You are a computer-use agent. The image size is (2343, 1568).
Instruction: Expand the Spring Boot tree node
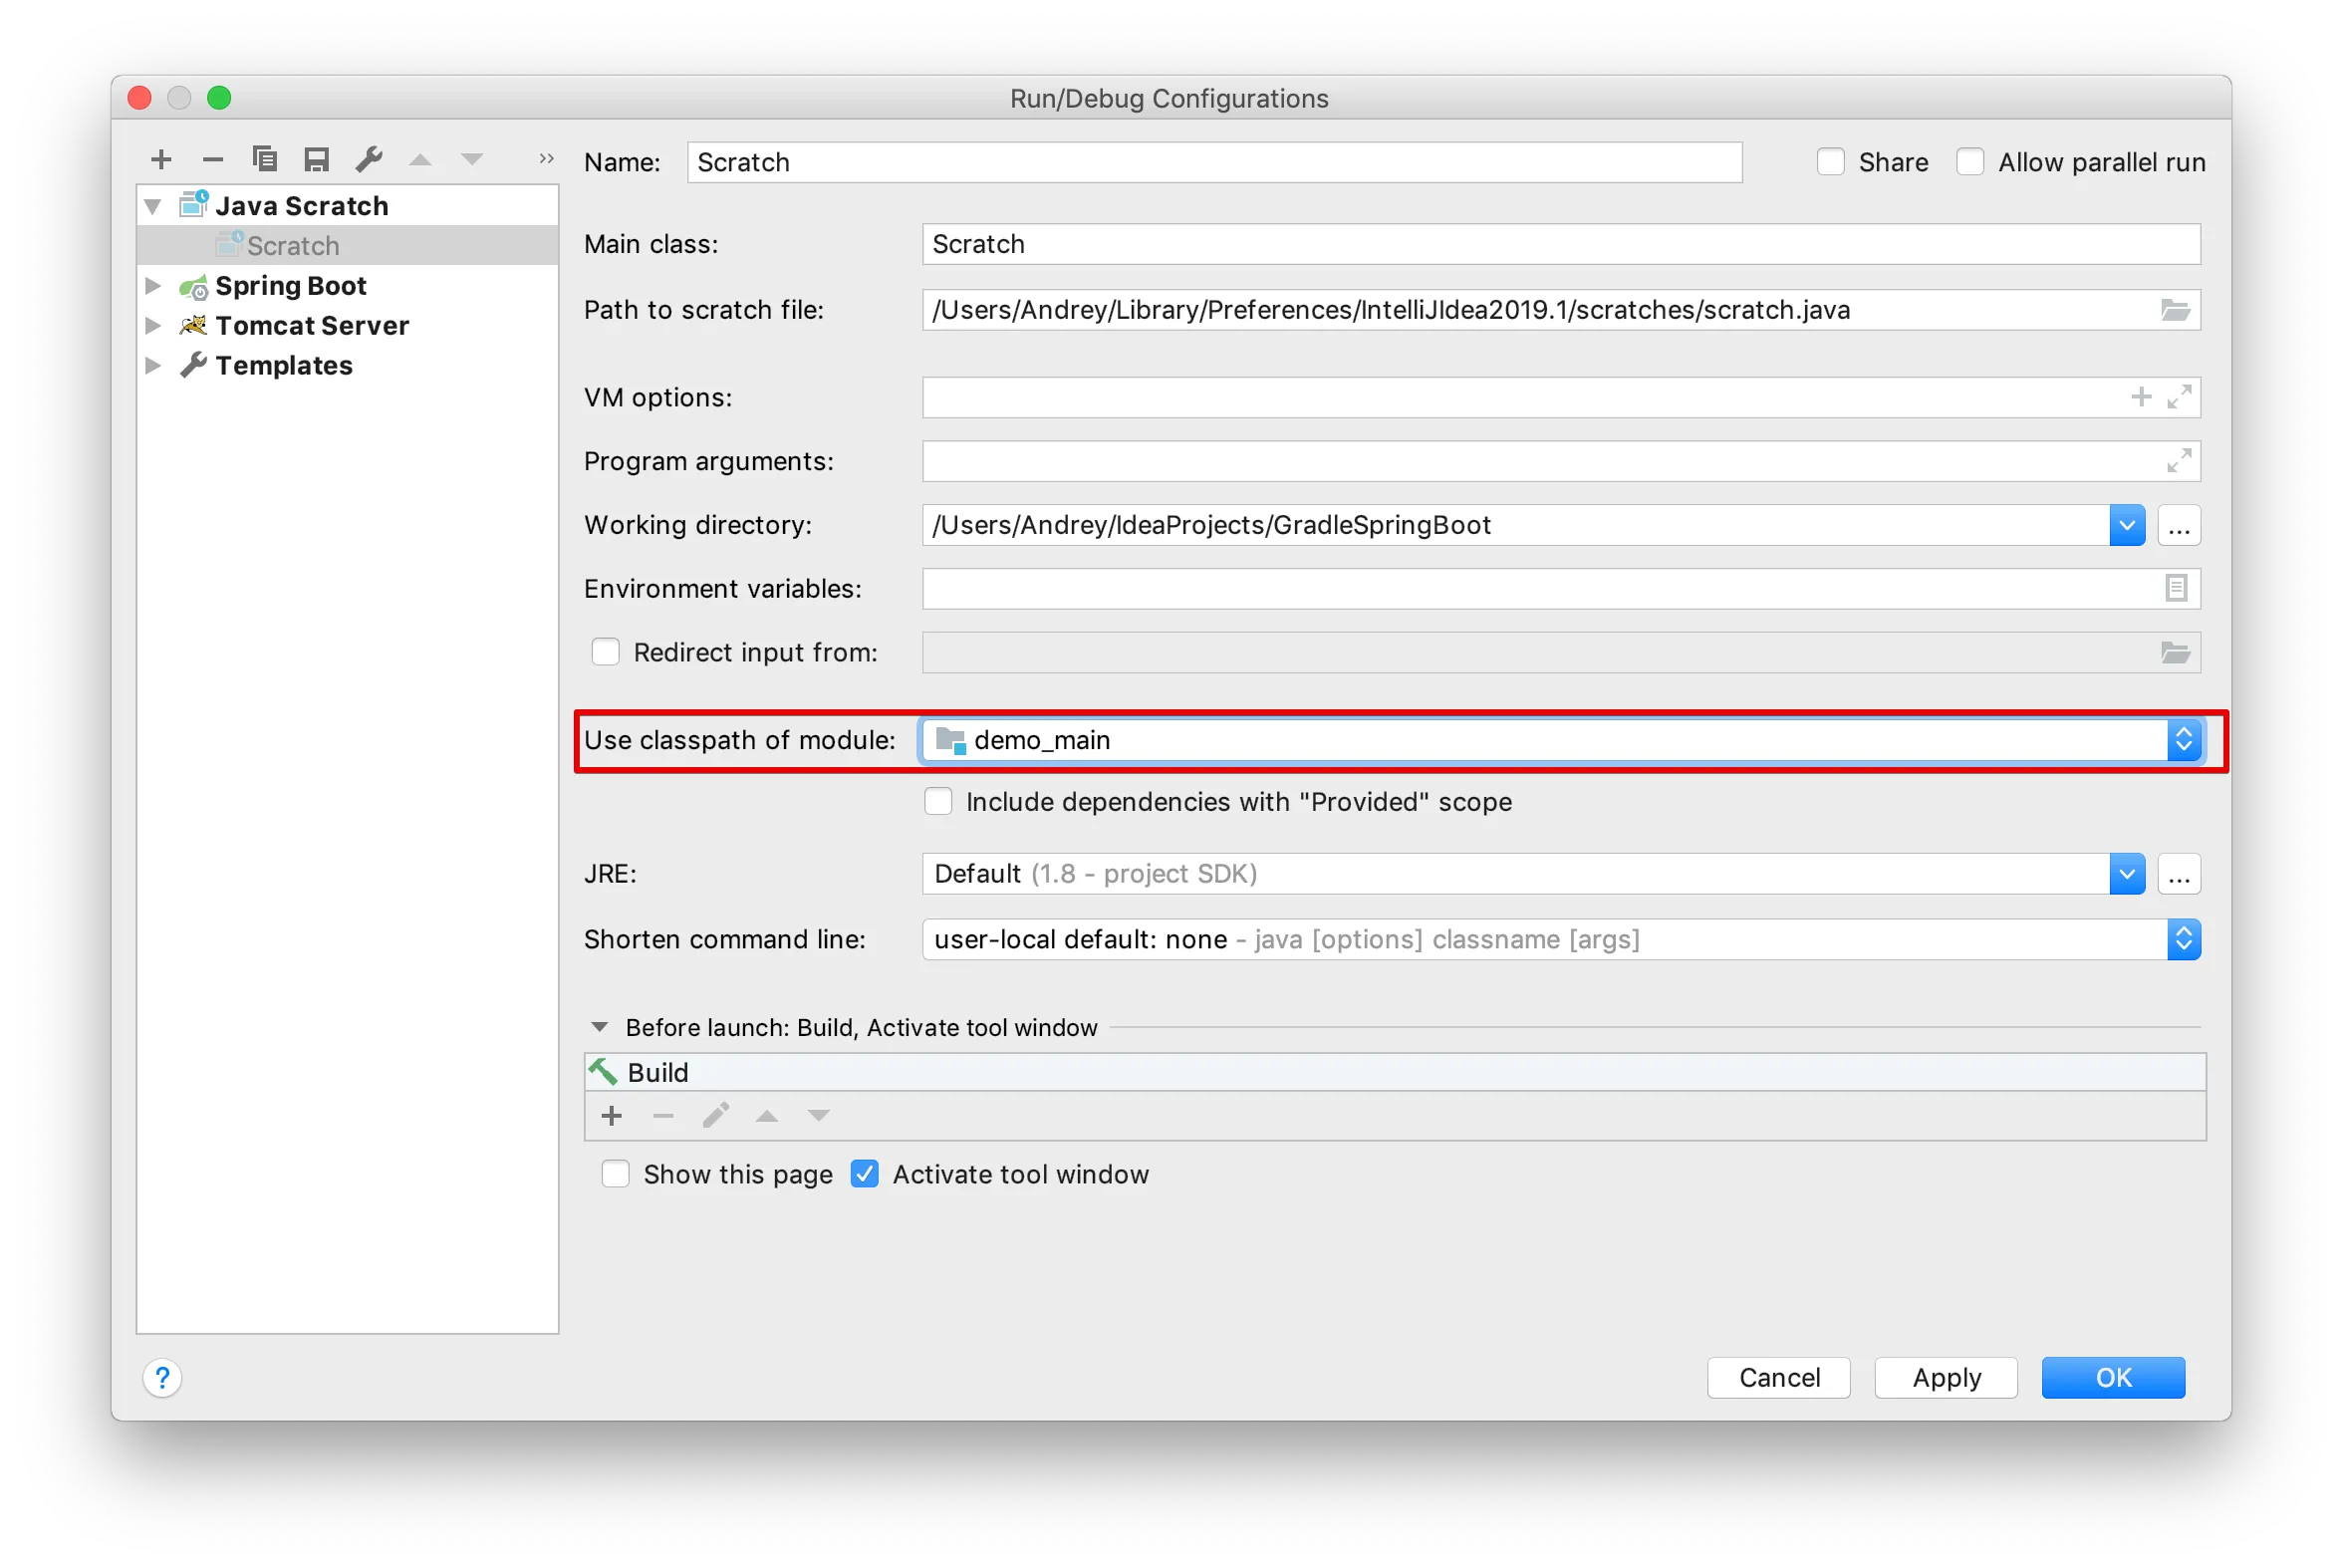pyautogui.click(x=153, y=286)
